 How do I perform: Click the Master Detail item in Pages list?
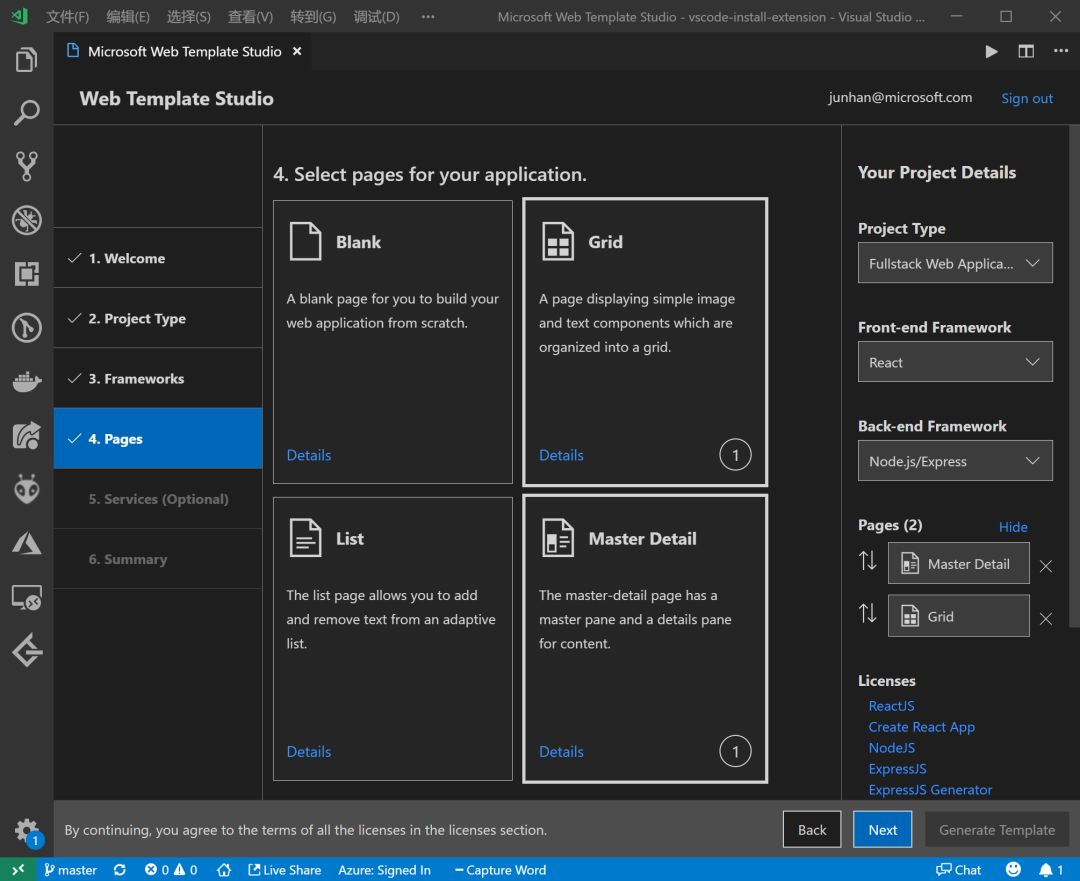click(x=958, y=563)
